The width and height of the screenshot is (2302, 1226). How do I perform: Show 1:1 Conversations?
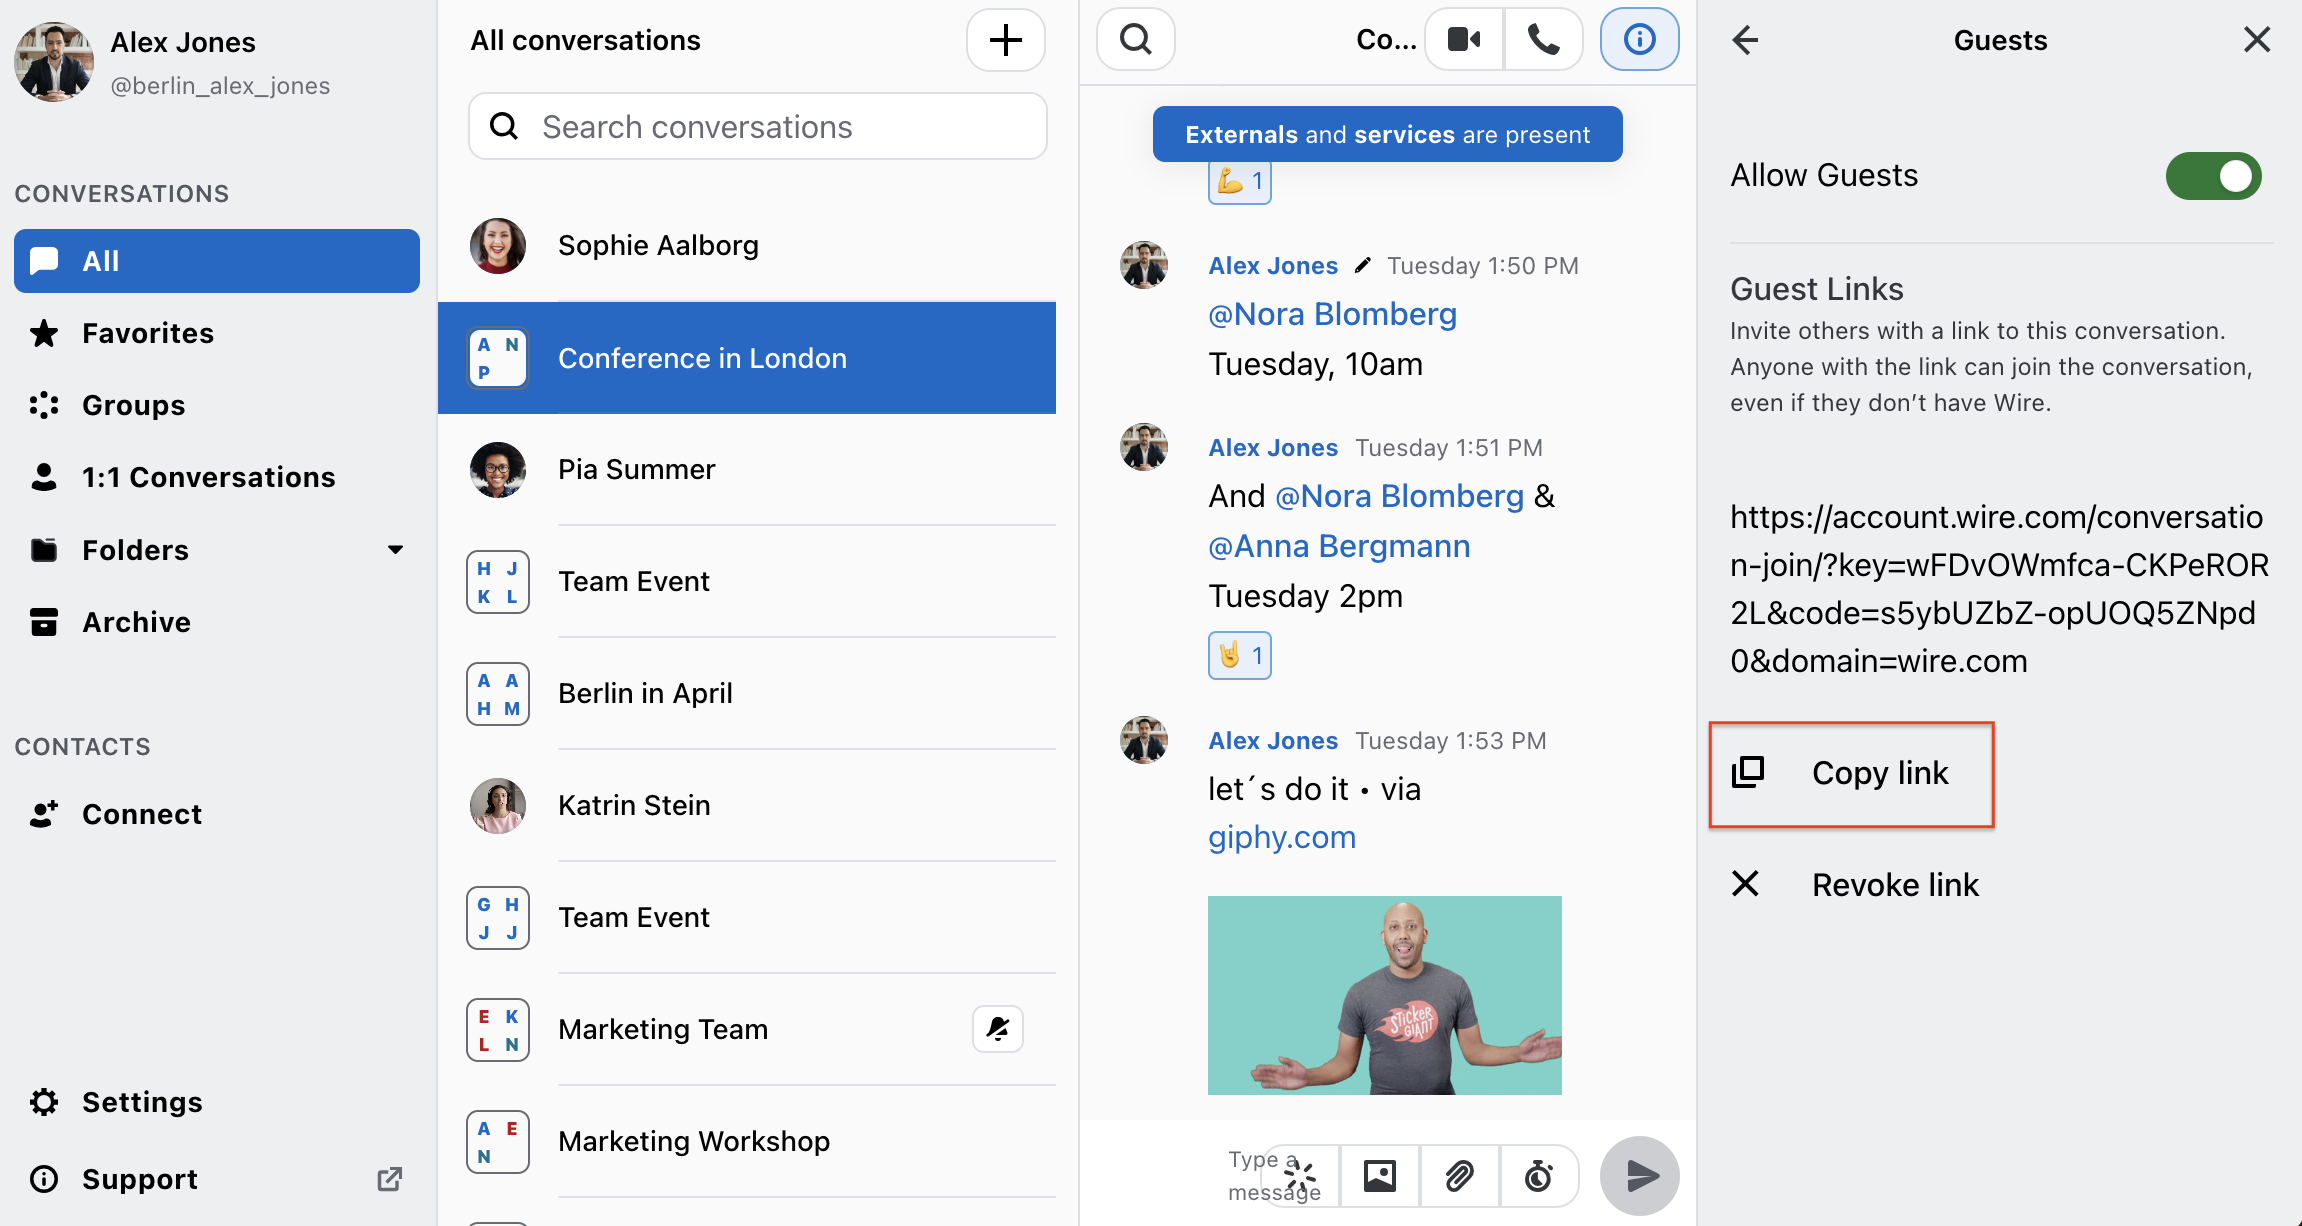217,477
